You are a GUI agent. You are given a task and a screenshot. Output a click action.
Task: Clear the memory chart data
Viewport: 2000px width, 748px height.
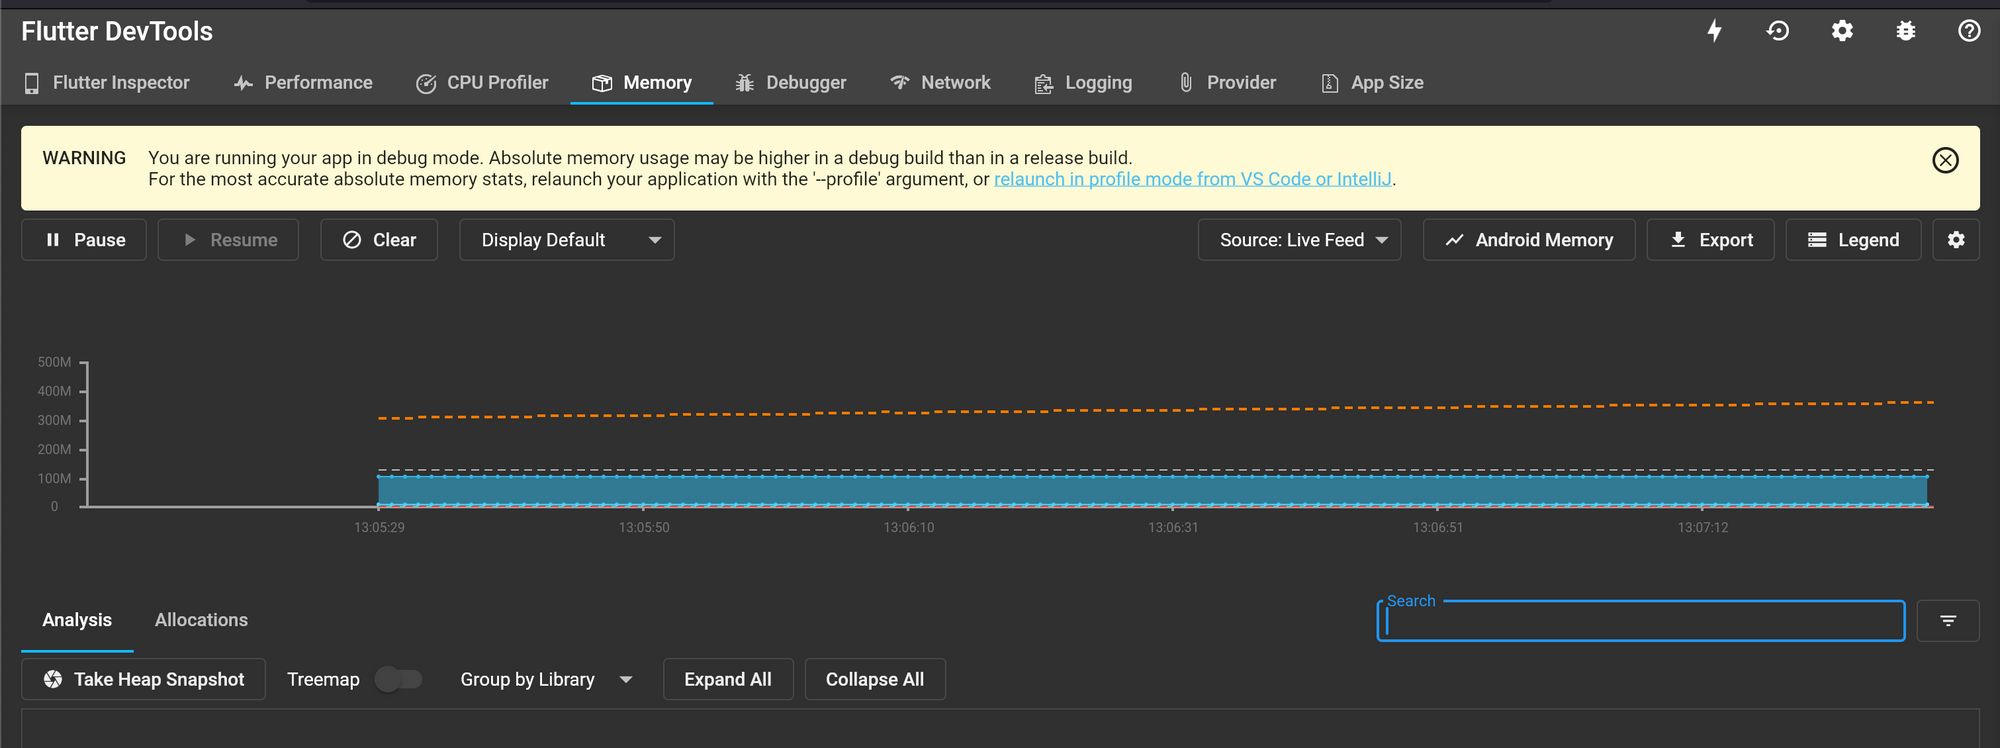tap(379, 240)
